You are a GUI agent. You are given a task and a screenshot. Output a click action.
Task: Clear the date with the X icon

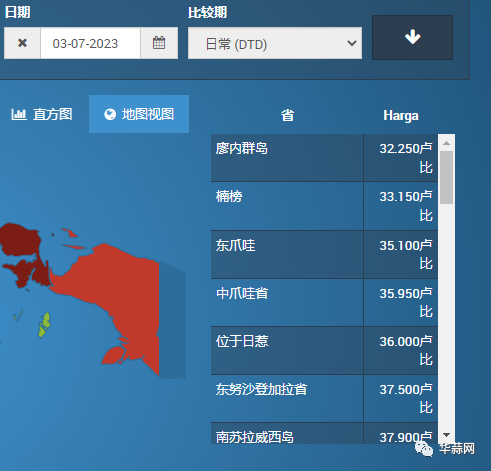click(x=22, y=43)
